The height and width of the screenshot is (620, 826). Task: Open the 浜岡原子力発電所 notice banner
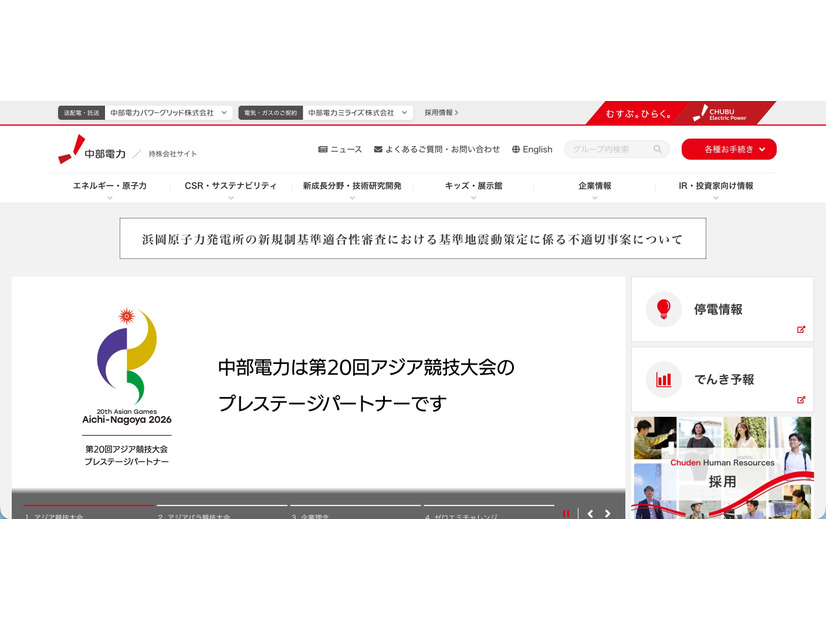pyautogui.click(x=412, y=239)
